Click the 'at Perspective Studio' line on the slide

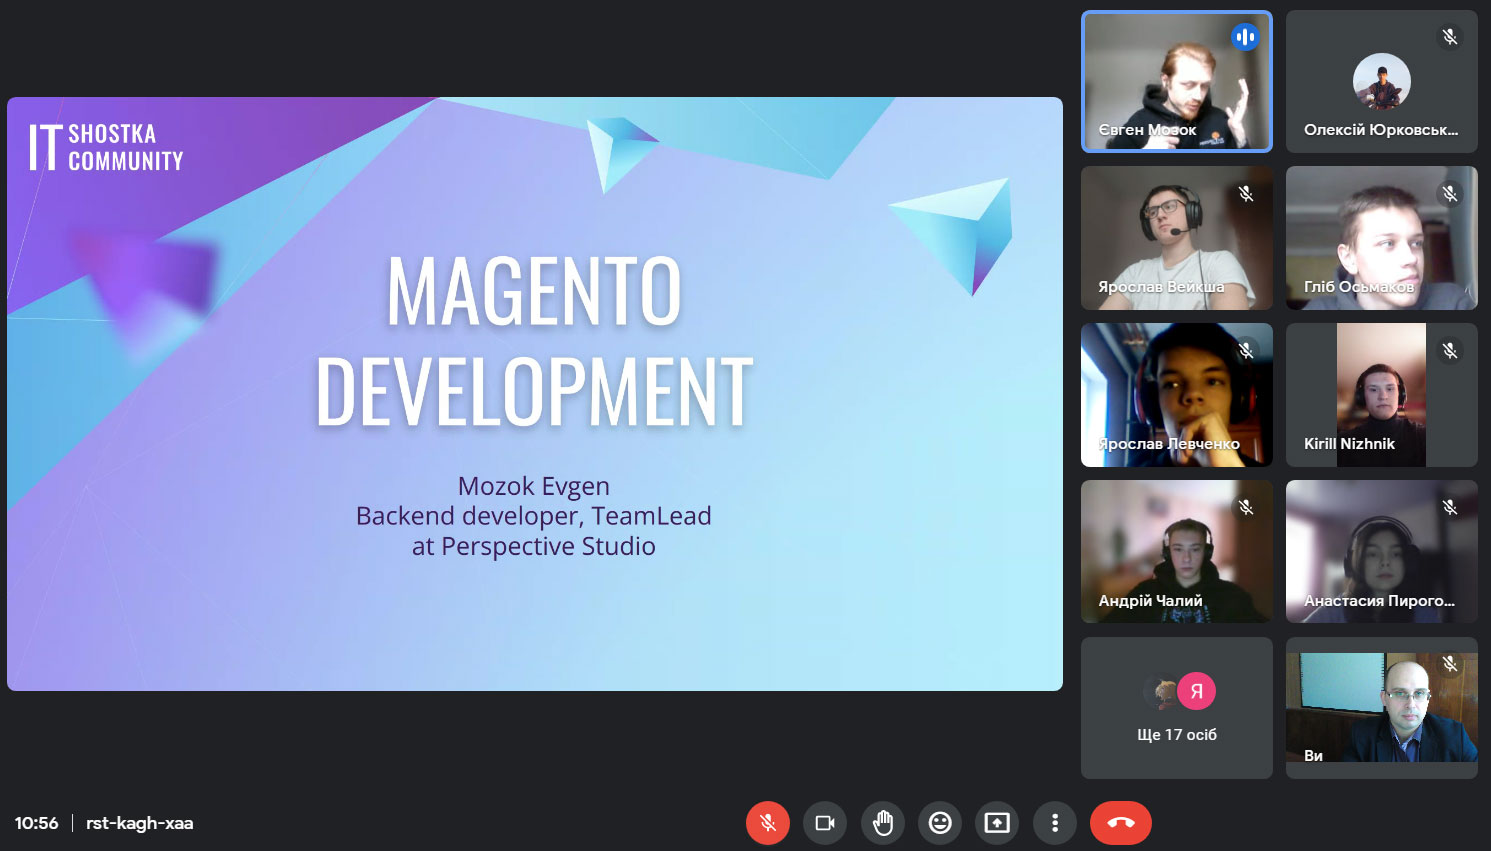point(534,546)
